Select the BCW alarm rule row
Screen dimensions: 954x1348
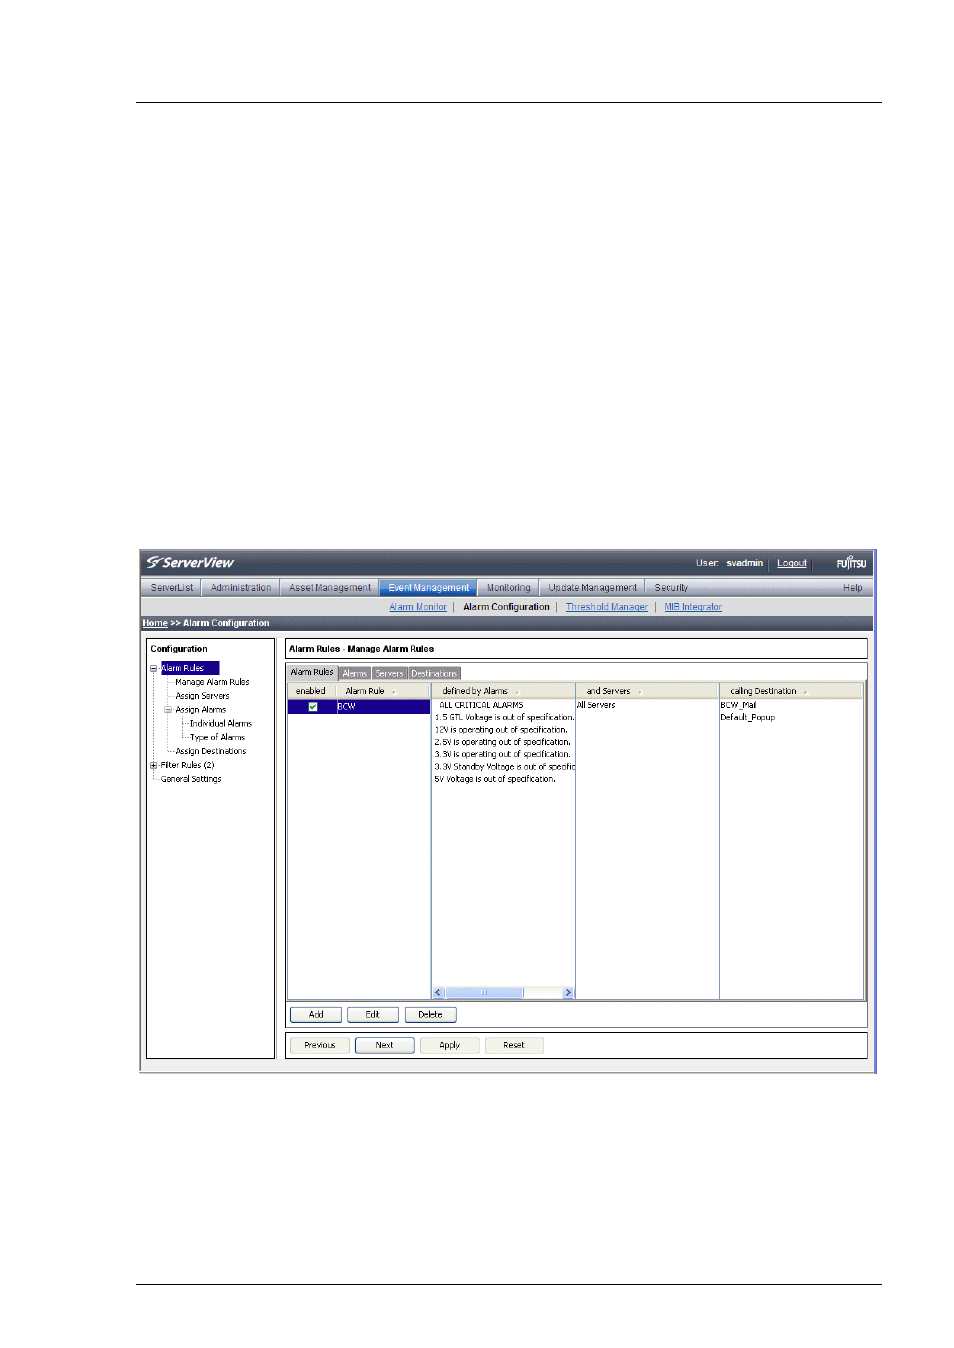pos(359,707)
